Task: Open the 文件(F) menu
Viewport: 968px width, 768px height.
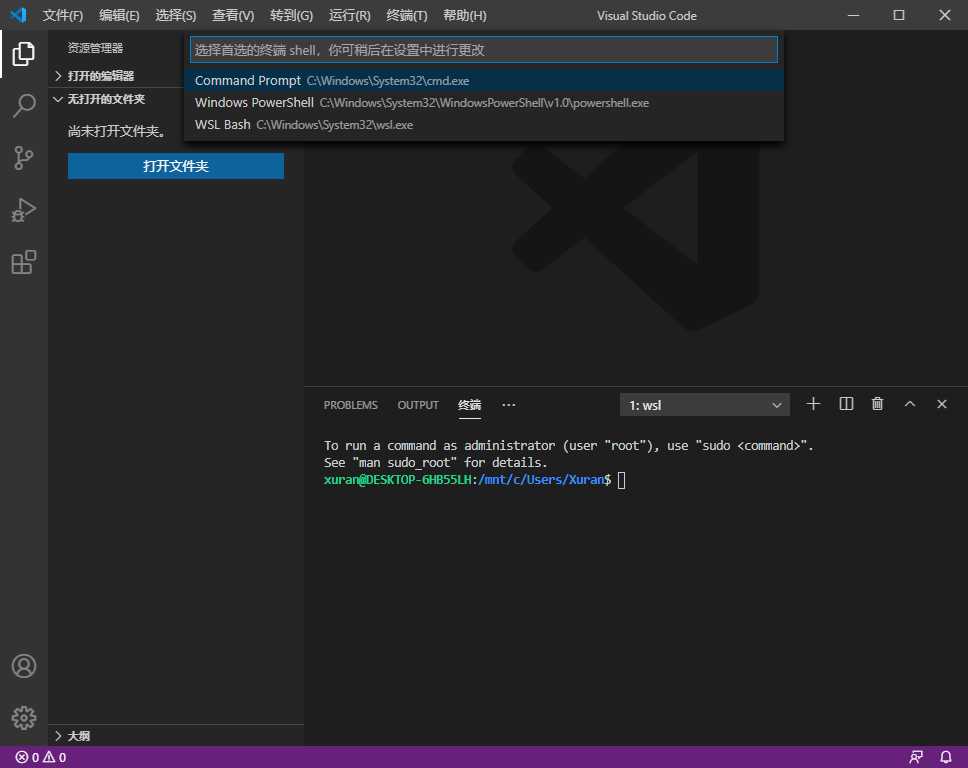Action: pyautogui.click(x=62, y=15)
